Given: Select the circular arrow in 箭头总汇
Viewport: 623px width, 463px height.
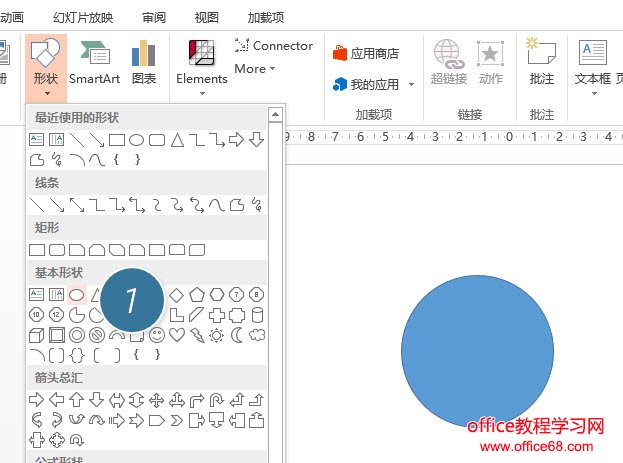Looking at the screenshot, I should click(77, 440).
